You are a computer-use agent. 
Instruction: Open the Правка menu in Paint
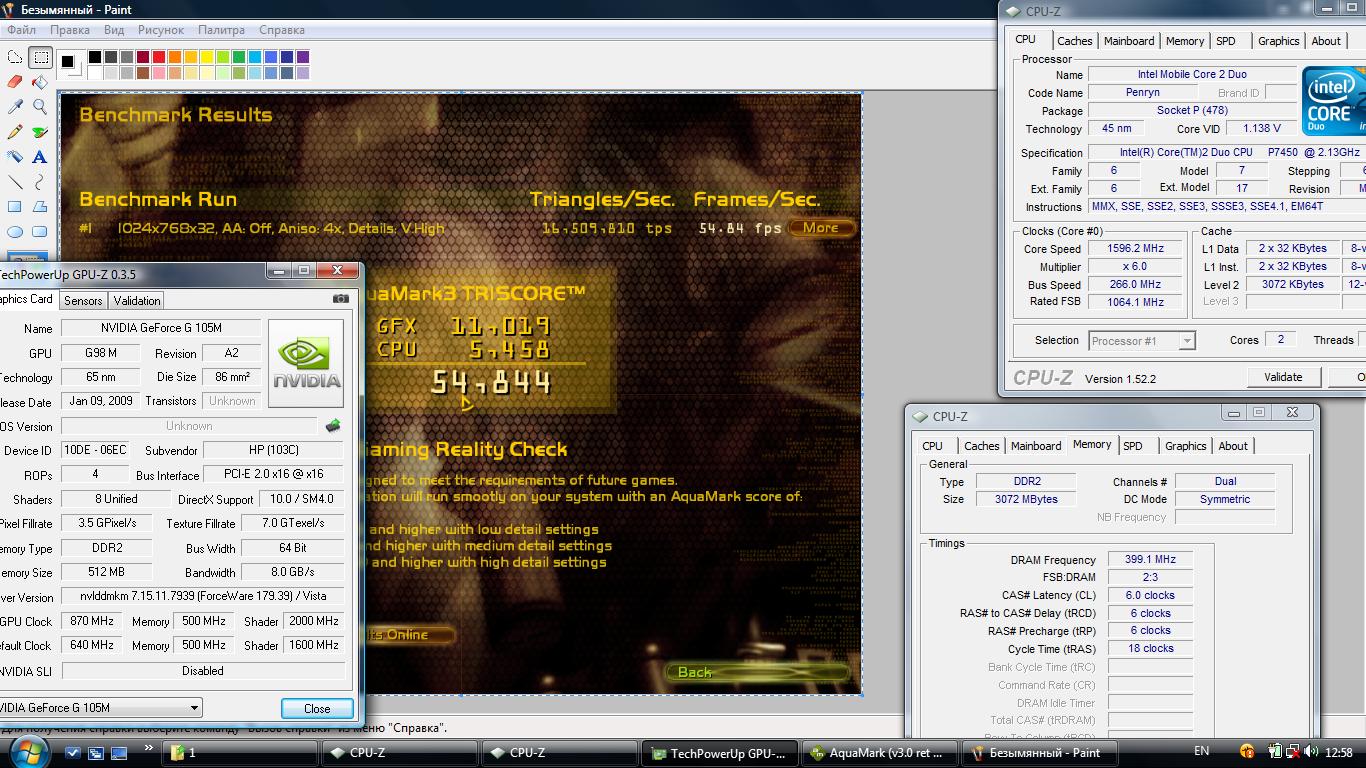[x=69, y=30]
